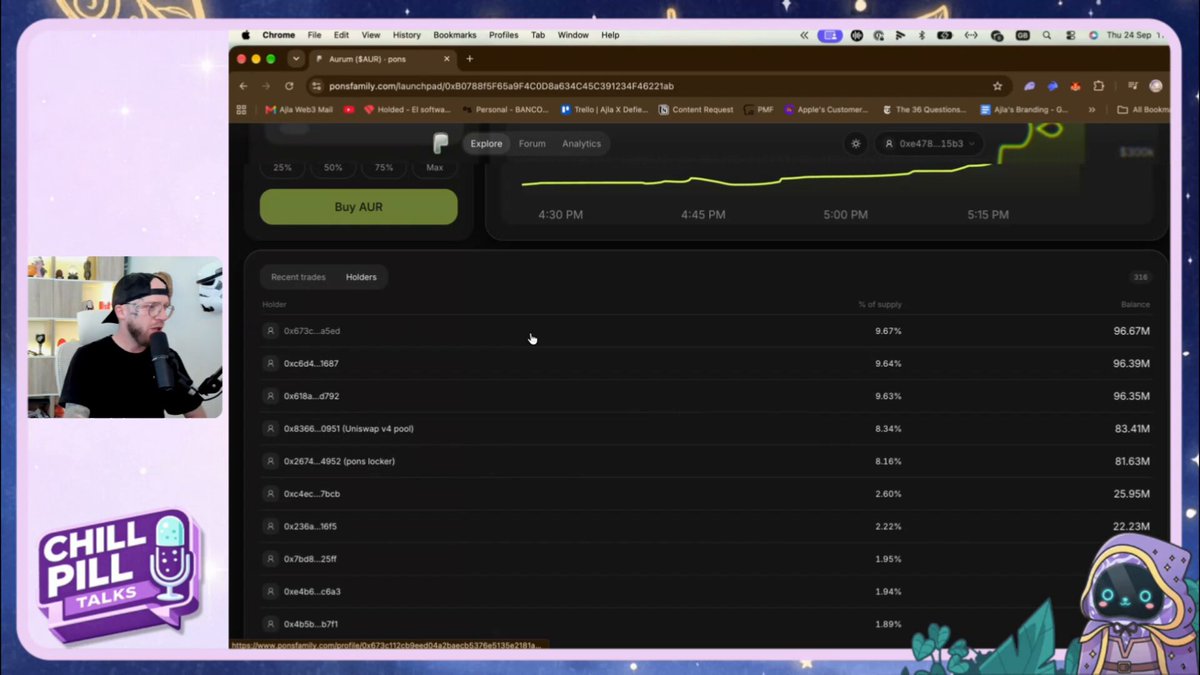The image size is (1200, 675).
Task: Open a new browser tab with plus
Action: coord(470,59)
